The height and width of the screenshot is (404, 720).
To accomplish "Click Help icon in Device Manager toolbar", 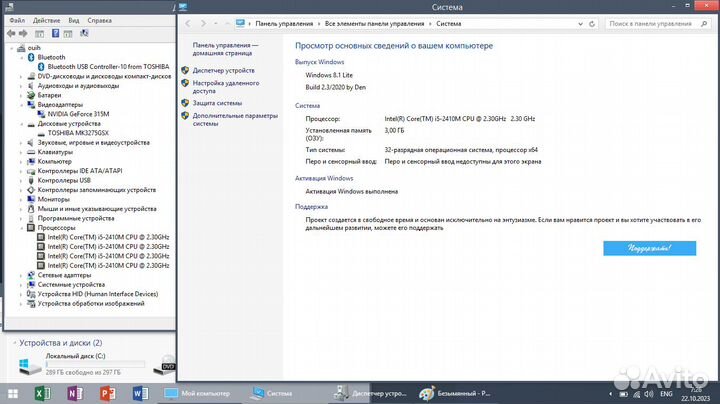I will (55, 34).
